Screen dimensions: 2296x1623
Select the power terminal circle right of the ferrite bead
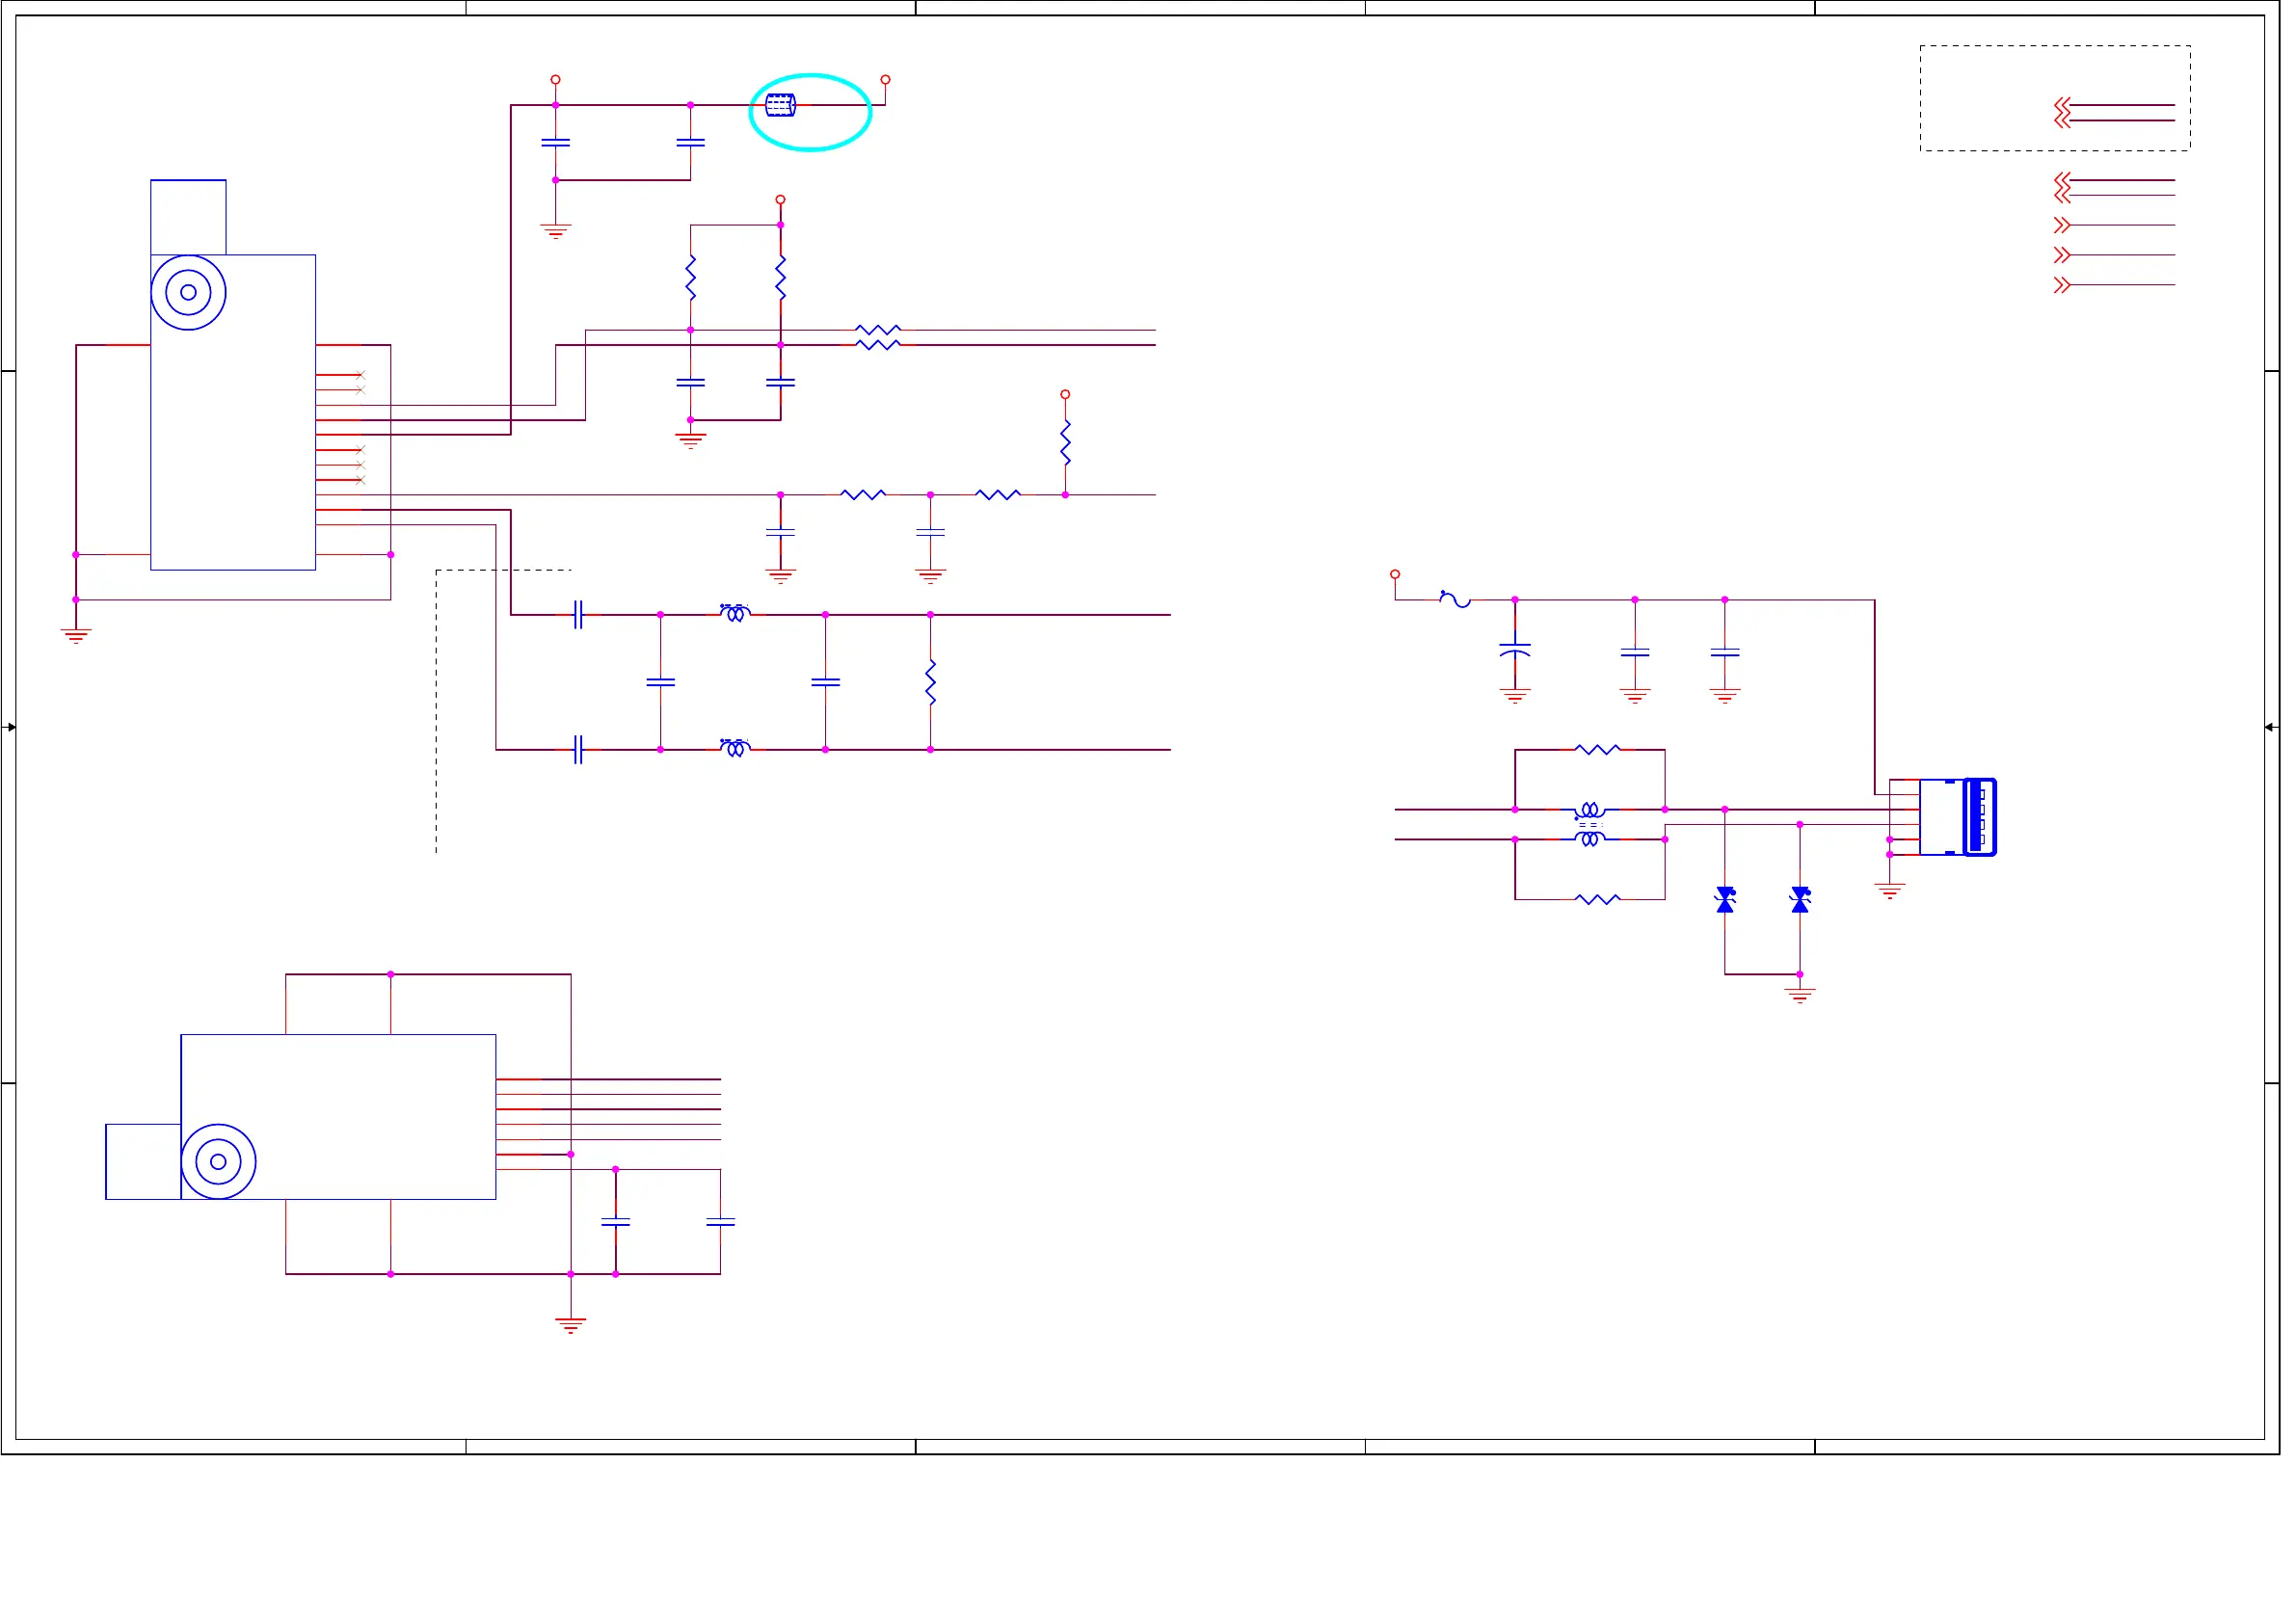pyautogui.click(x=885, y=79)
